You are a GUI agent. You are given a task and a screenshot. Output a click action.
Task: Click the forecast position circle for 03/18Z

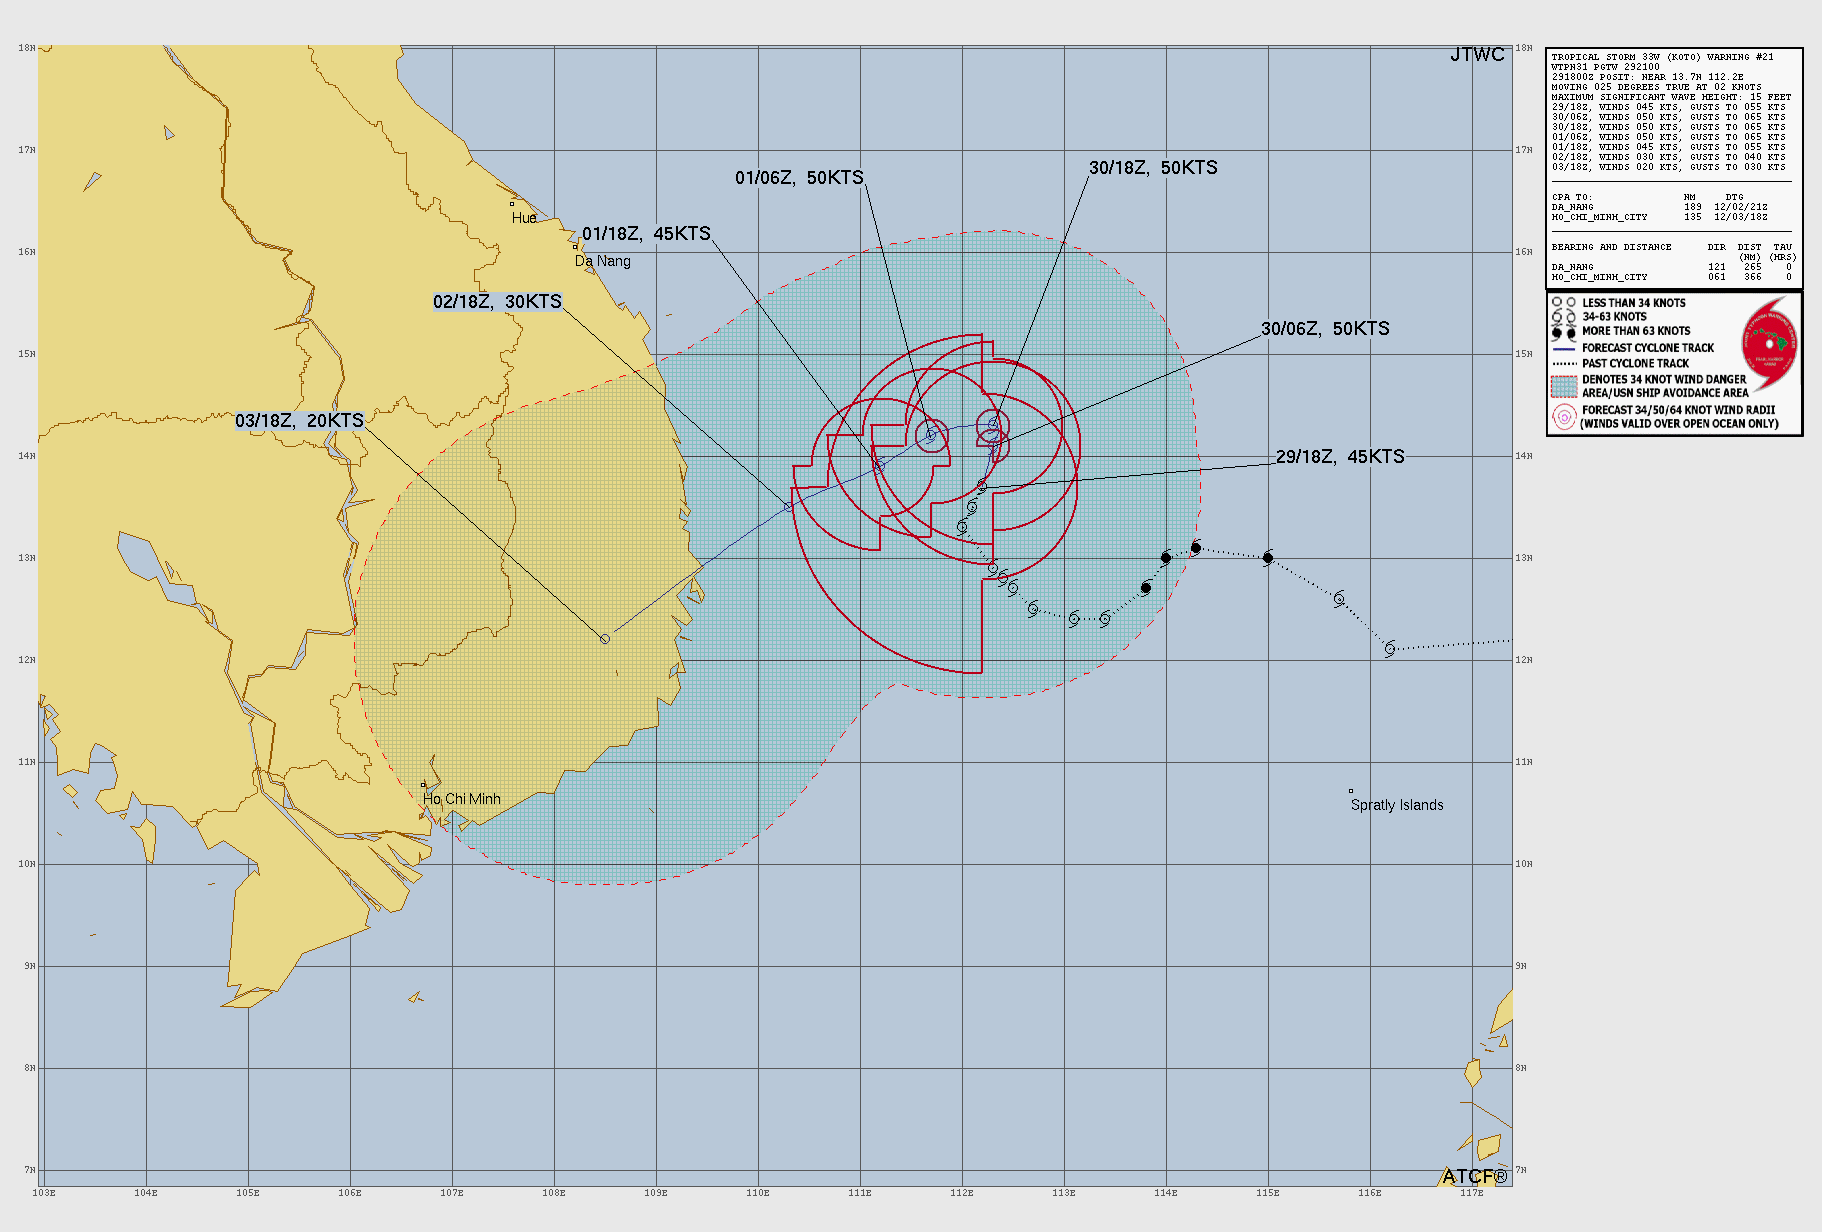[x=605, y=639]
